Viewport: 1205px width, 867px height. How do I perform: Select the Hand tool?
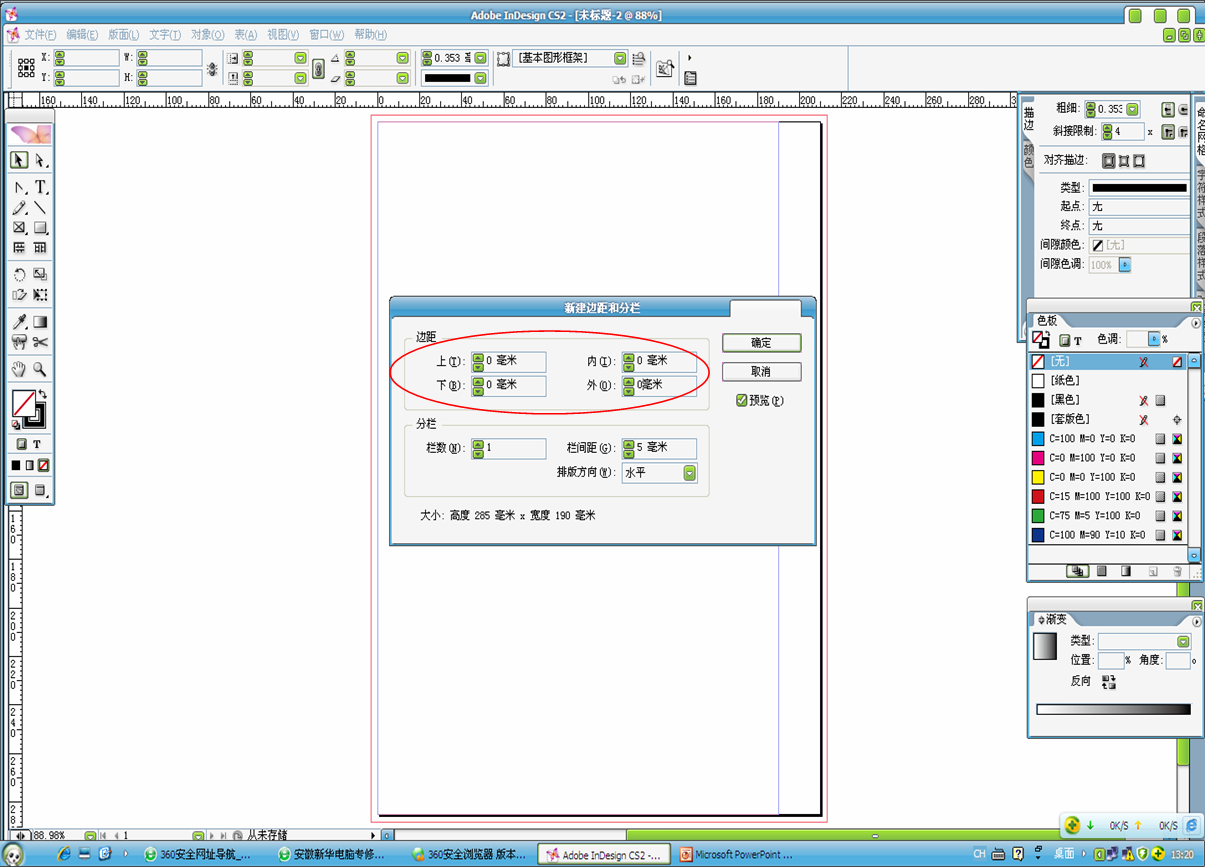[19, 369]
